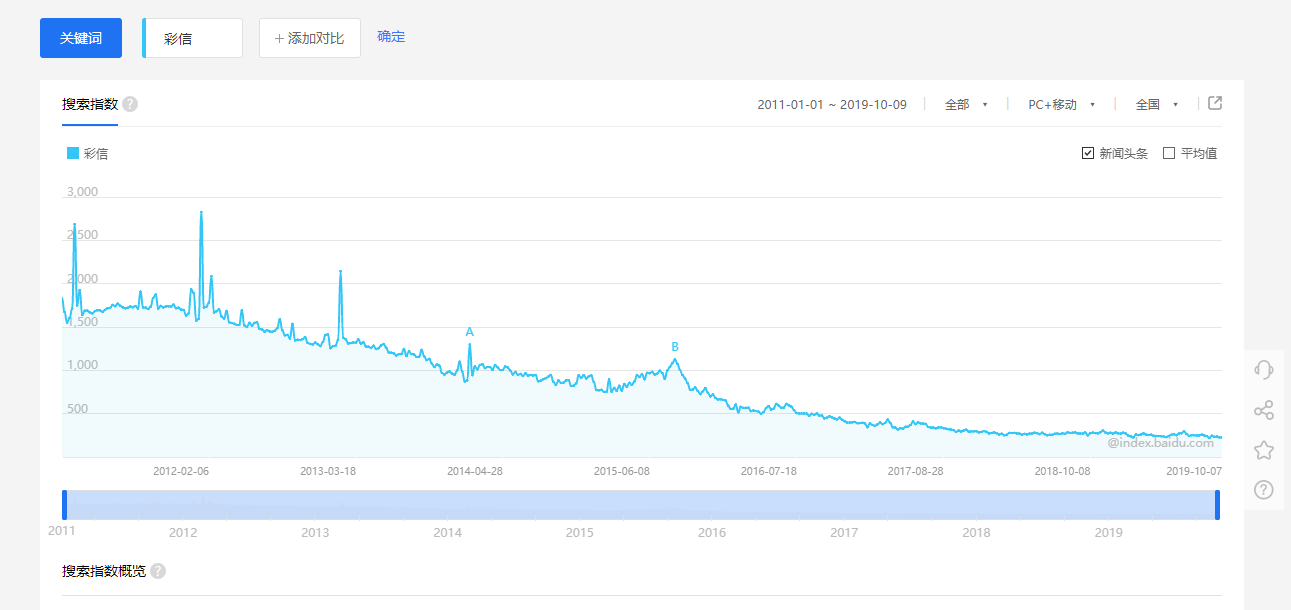
Task: Click 添加对比 to add comparison
Action: tap(309, 38)
